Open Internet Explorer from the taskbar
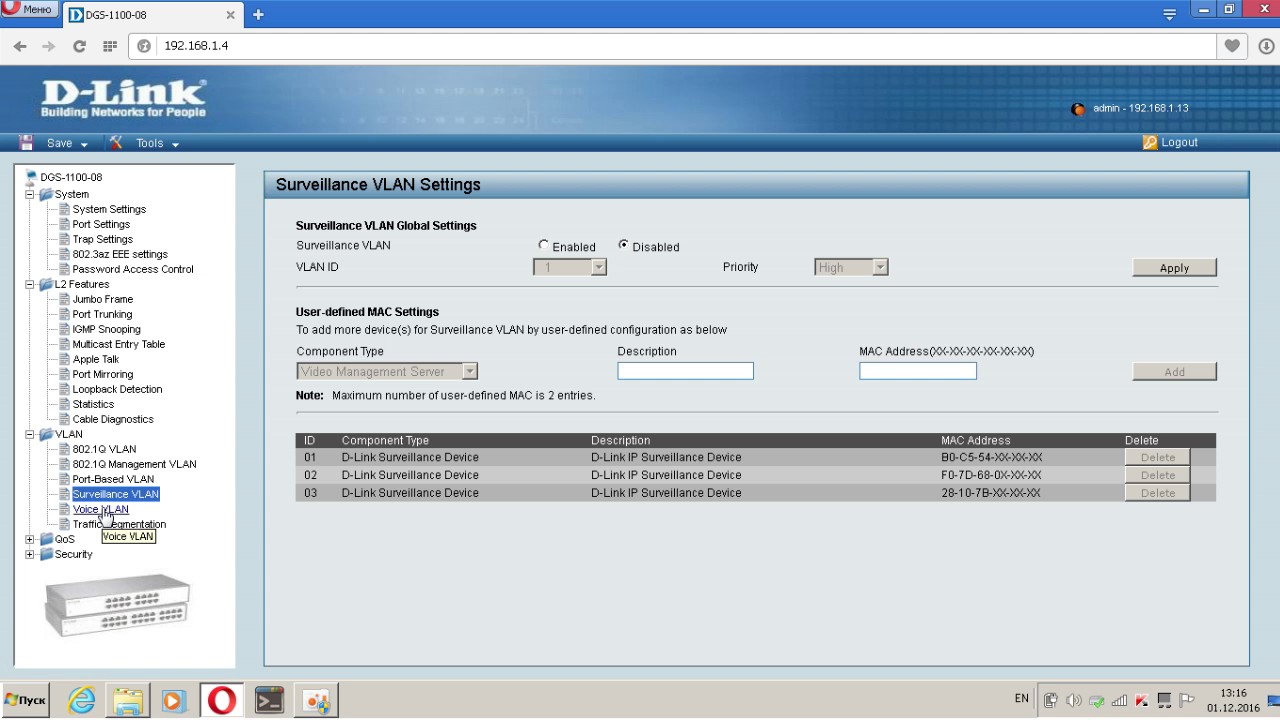The width and height of the screenshot is (1280, 720). pos(81,700)
